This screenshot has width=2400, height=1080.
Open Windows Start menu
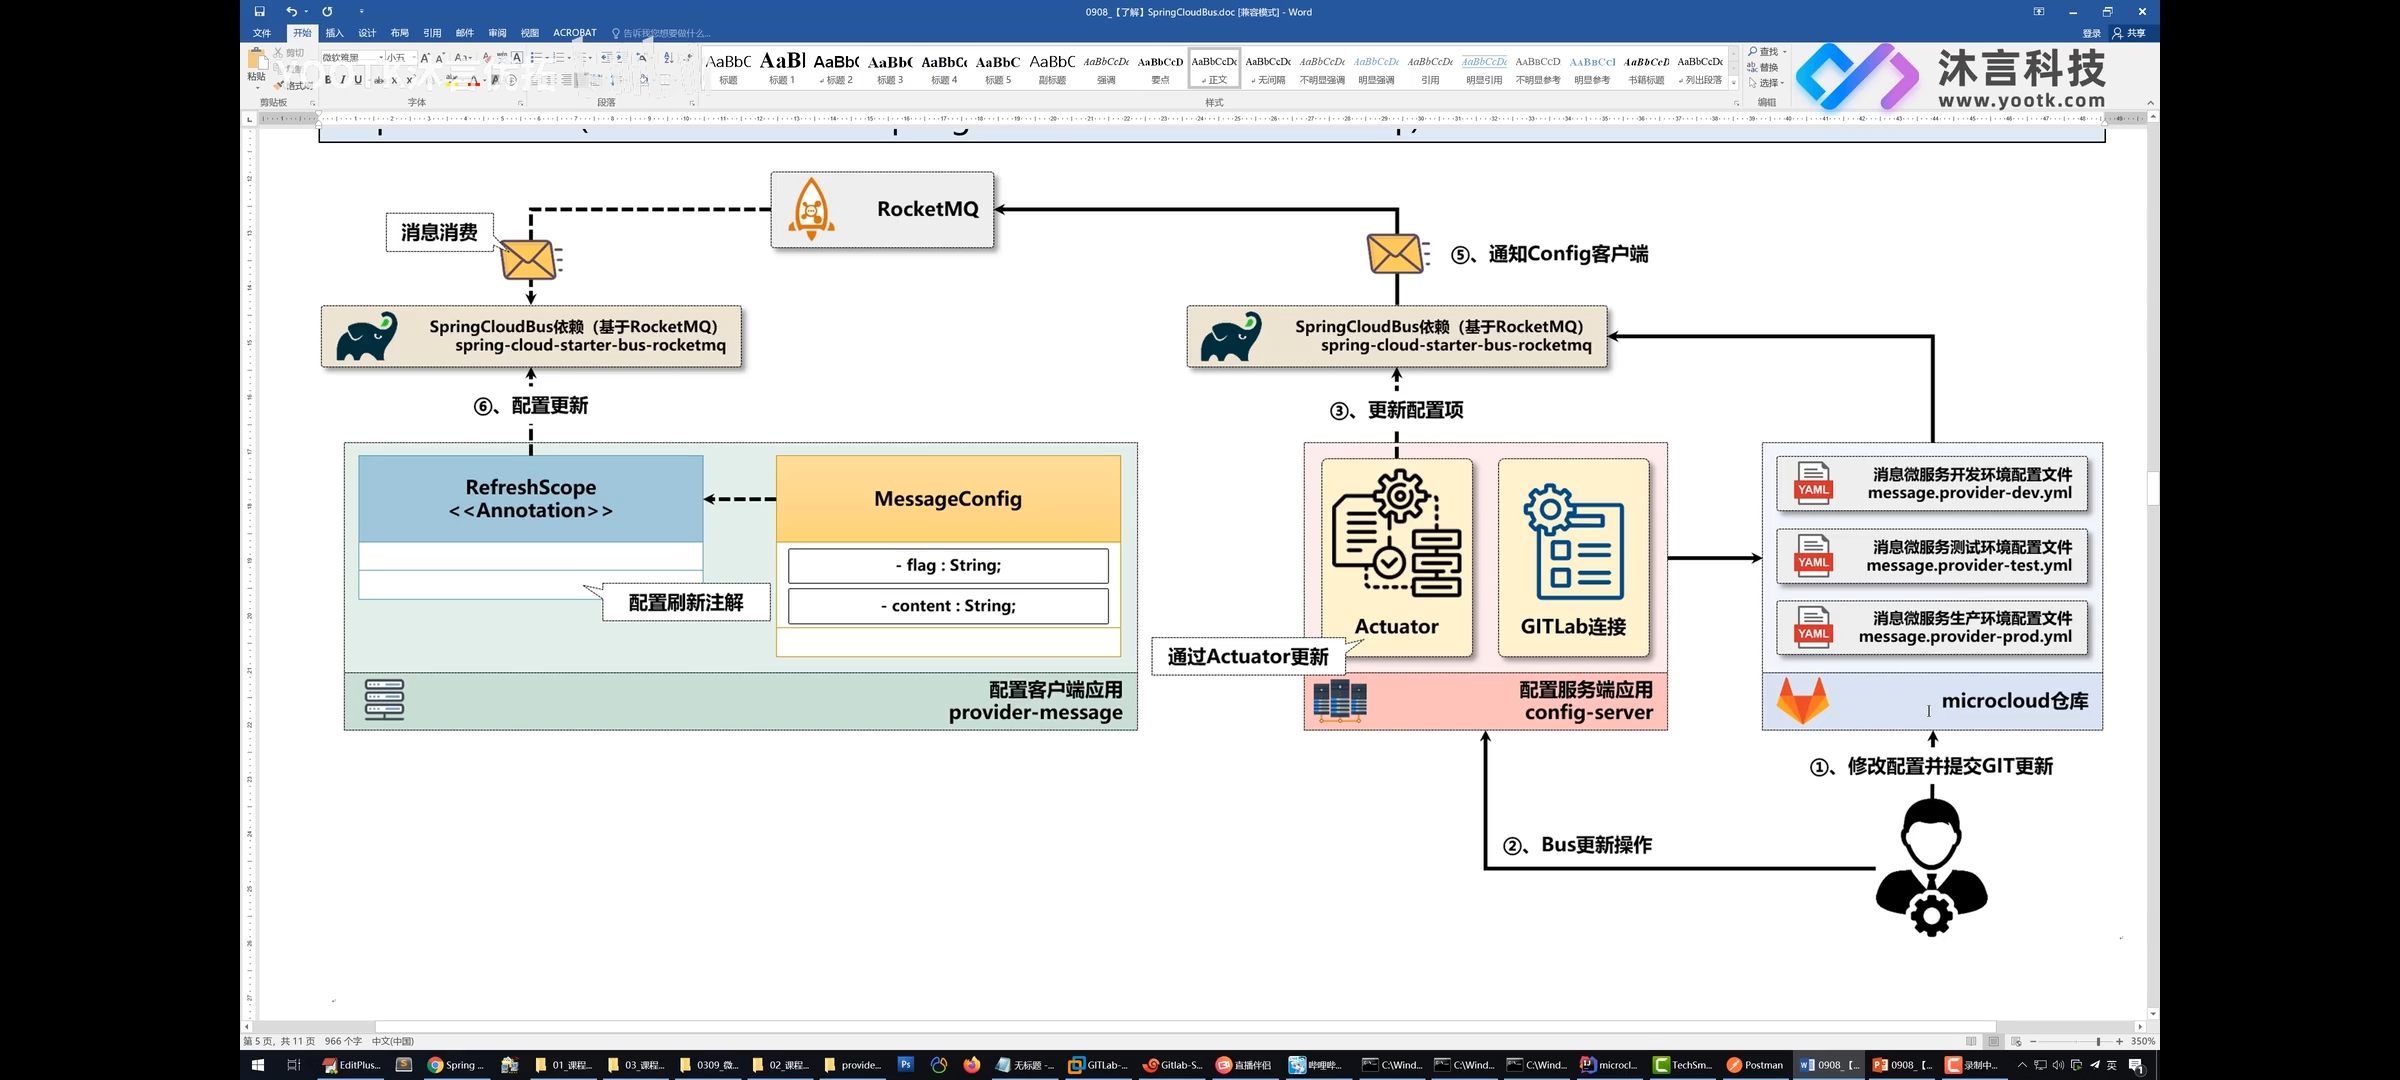(257, 1065)
